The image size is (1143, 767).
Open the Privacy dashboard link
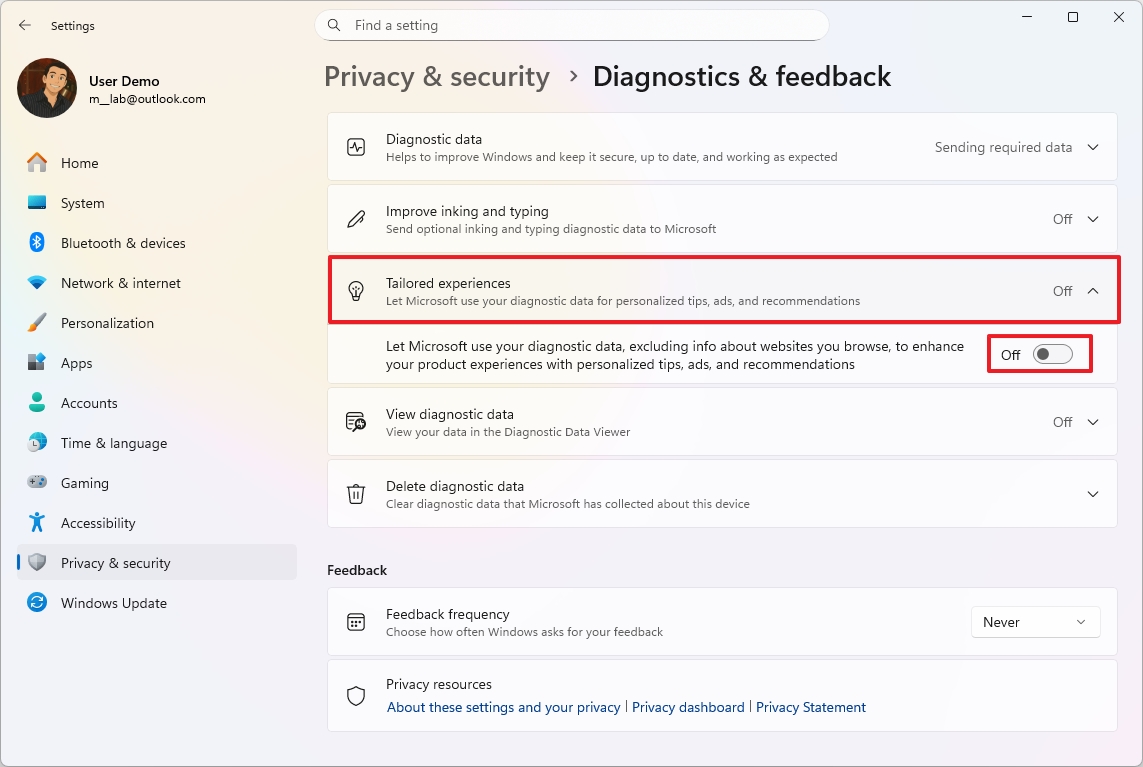click(688, 707)
